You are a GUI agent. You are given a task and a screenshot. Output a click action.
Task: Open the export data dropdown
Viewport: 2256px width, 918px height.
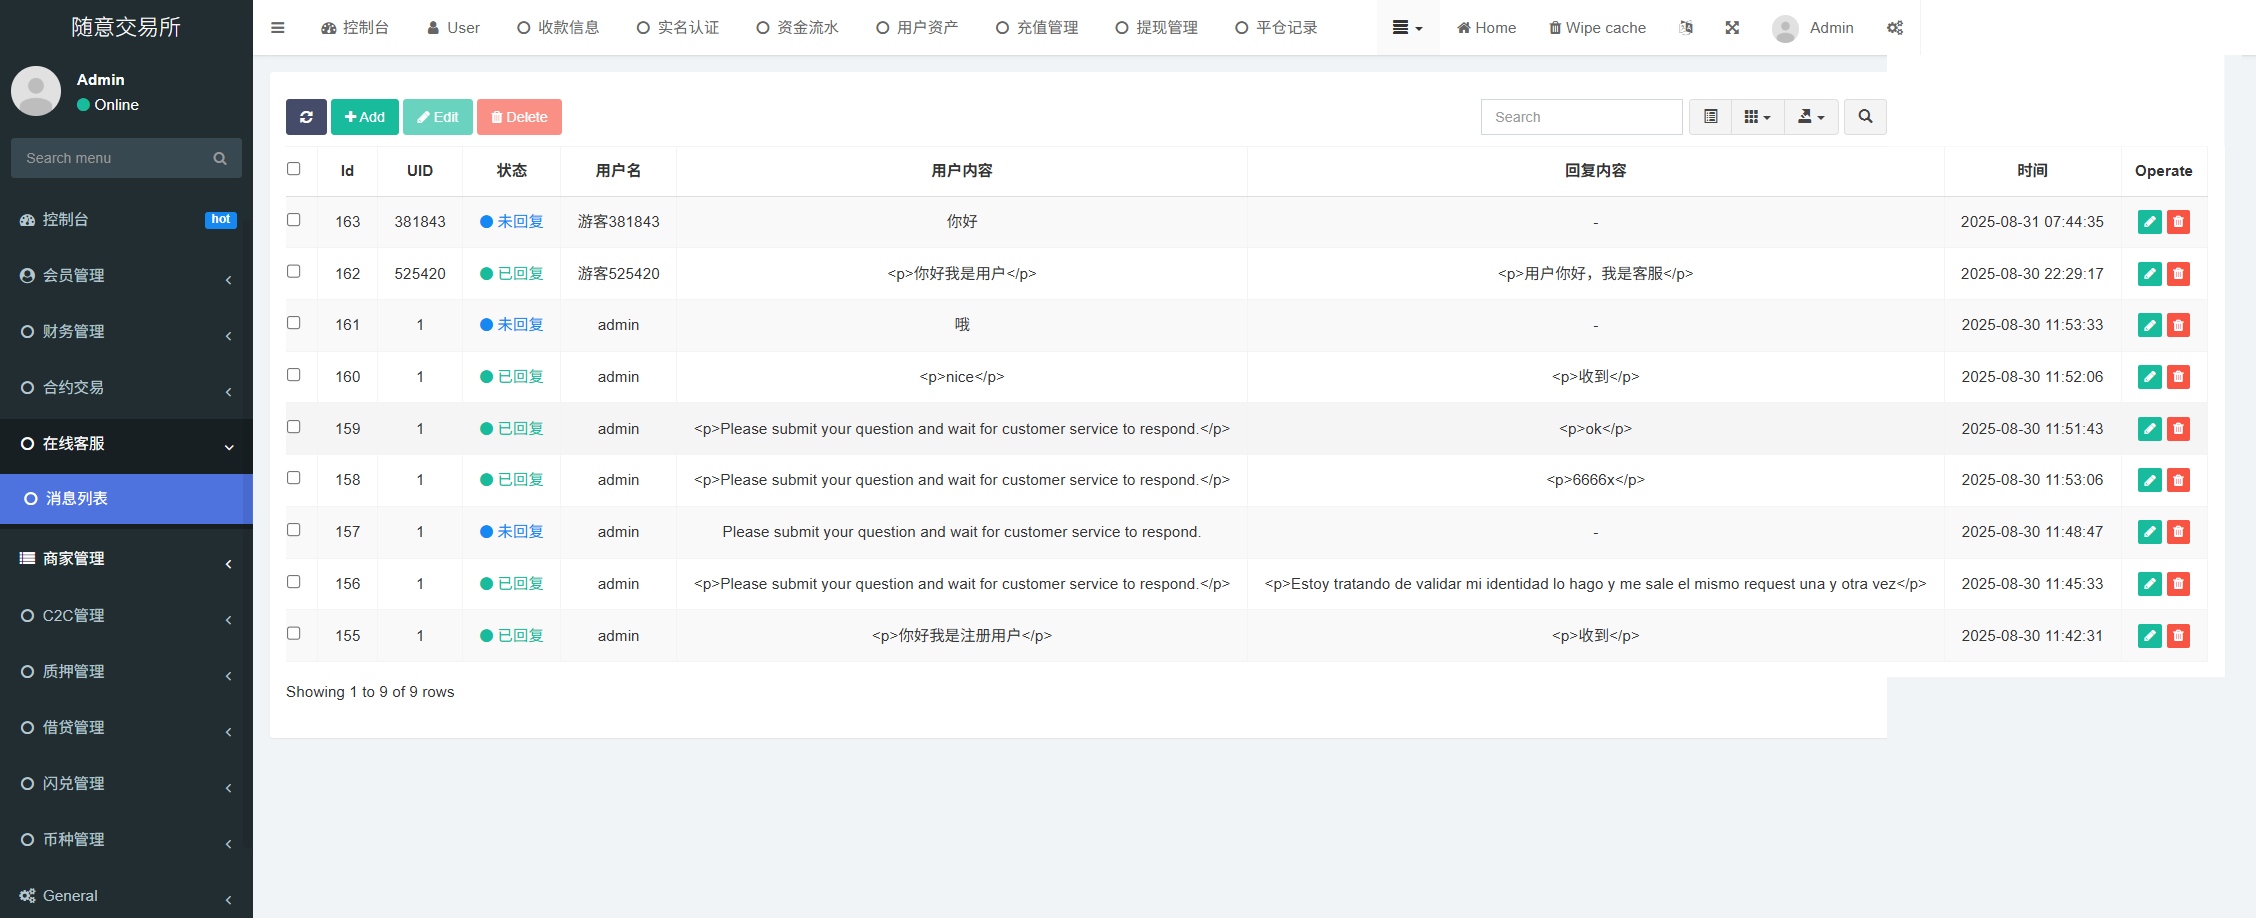(x=1811, y=117)
